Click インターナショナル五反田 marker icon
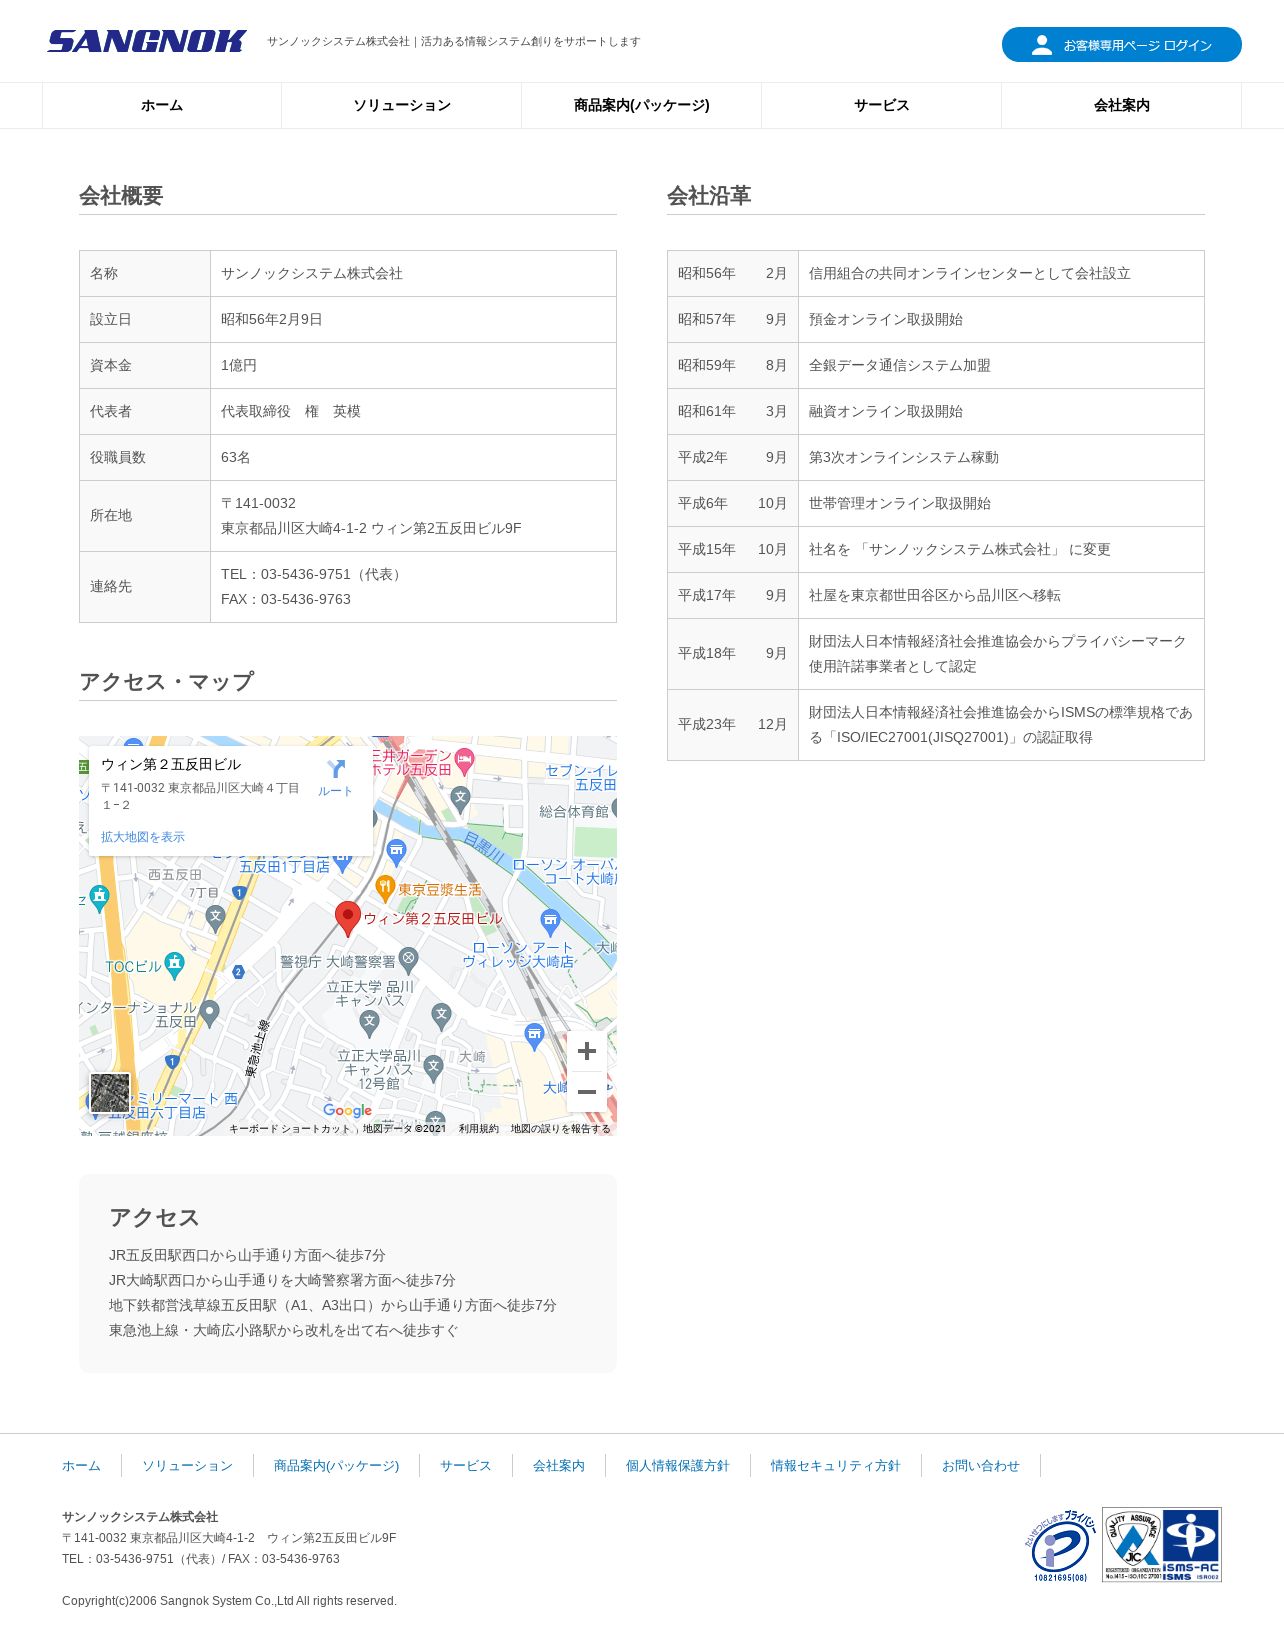The width and height of the screenshot is (1284, 1632). [x=210, y=1013]
